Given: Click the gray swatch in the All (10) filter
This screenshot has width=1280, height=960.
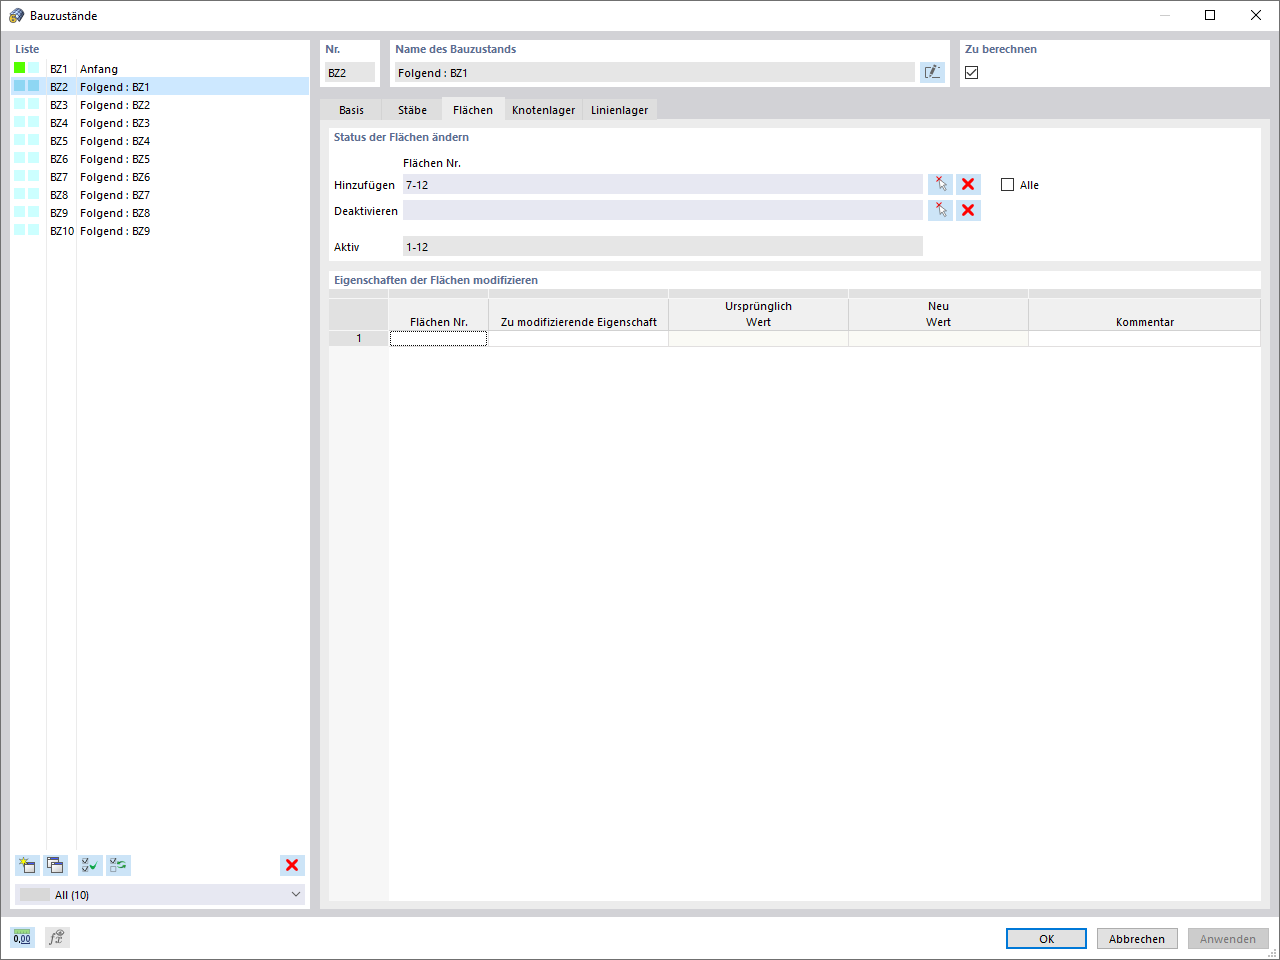Looking at the screenshot, I should pos(35,894).
